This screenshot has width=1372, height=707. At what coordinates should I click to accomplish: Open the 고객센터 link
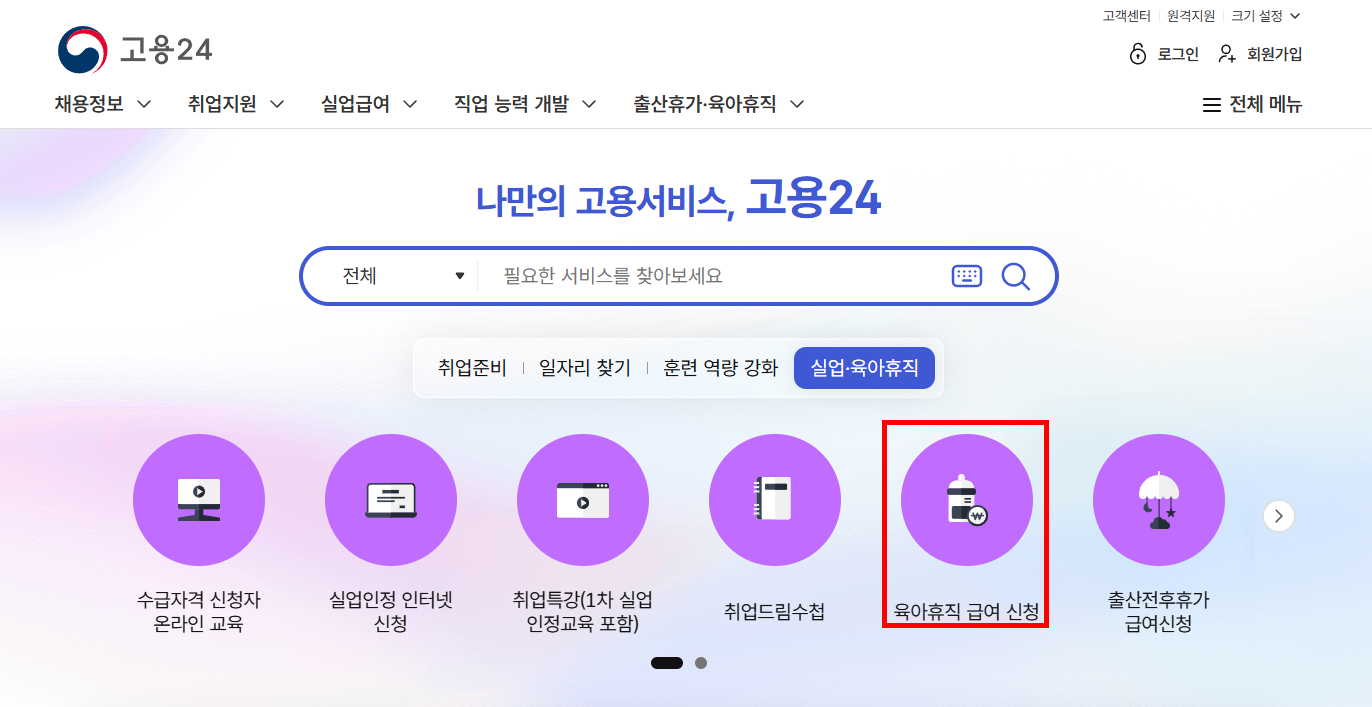point(1127,16)
